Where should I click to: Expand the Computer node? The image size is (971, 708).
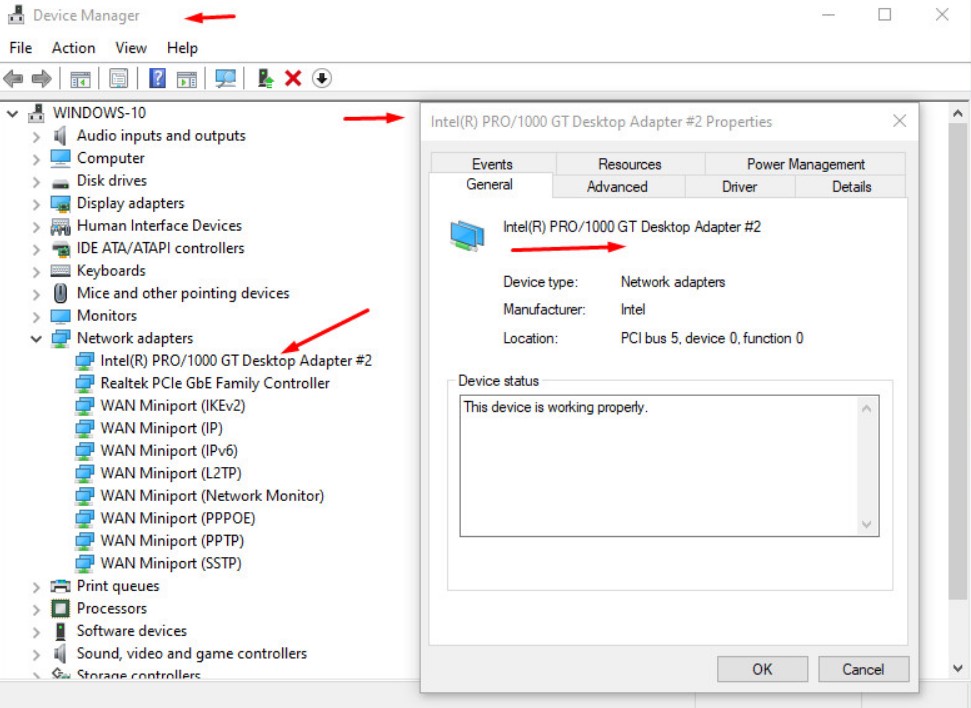coord(36,159)
